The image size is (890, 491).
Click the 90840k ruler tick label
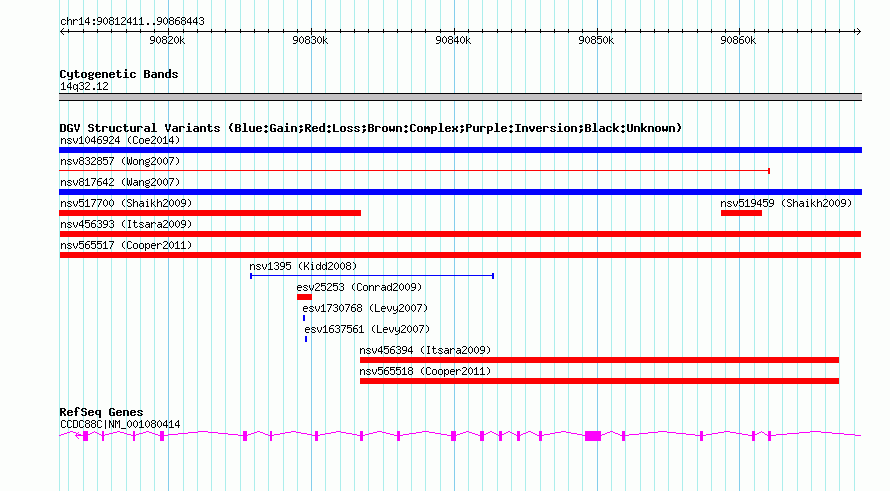pos(453,40)
